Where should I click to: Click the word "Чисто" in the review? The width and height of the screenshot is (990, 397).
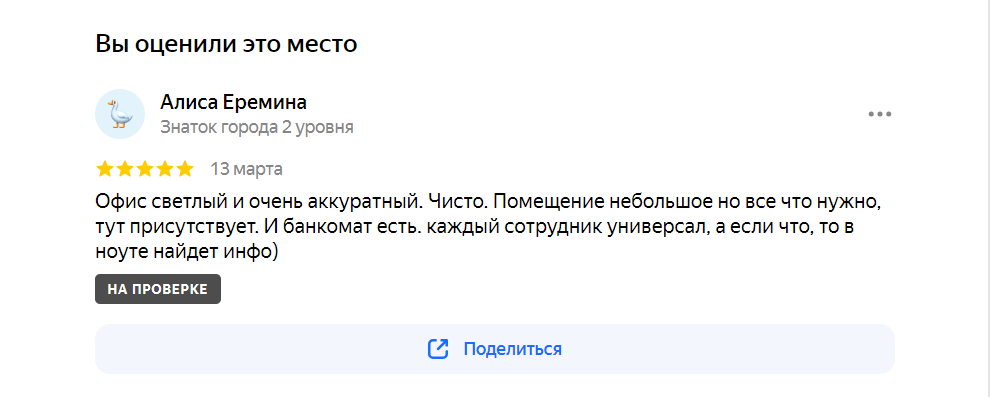pyautogui.click(x=456, y=203)
